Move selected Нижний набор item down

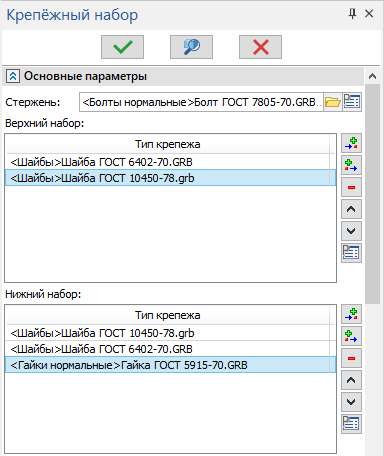(x=351, y=402)
